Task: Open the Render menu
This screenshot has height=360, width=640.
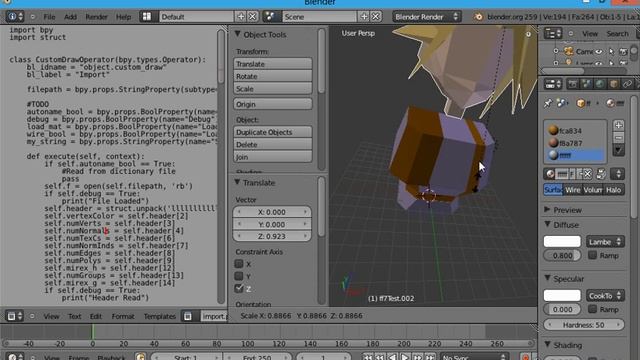Action: [x=96, y=17]
